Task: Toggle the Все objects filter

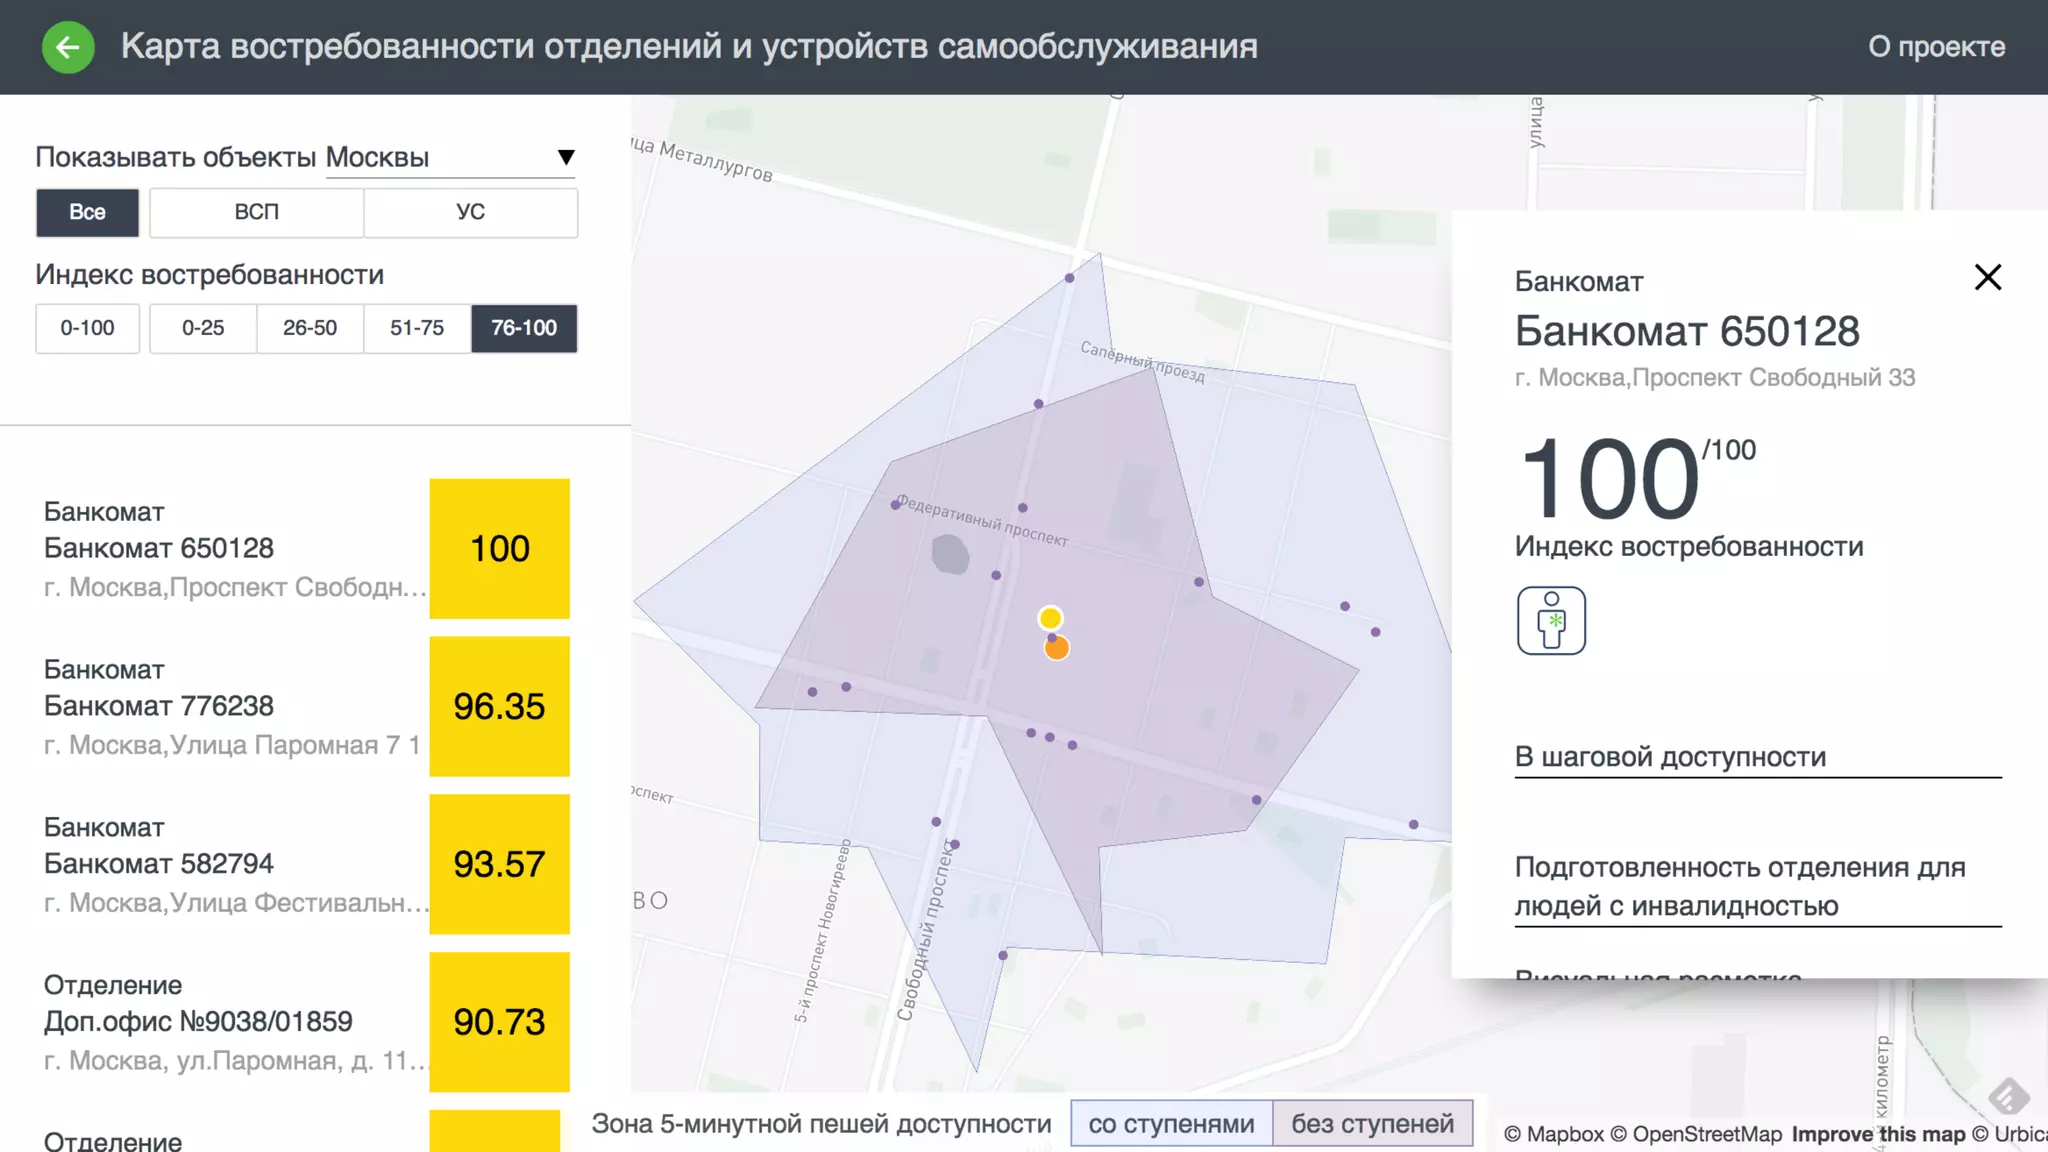Action: coord(87,212)
